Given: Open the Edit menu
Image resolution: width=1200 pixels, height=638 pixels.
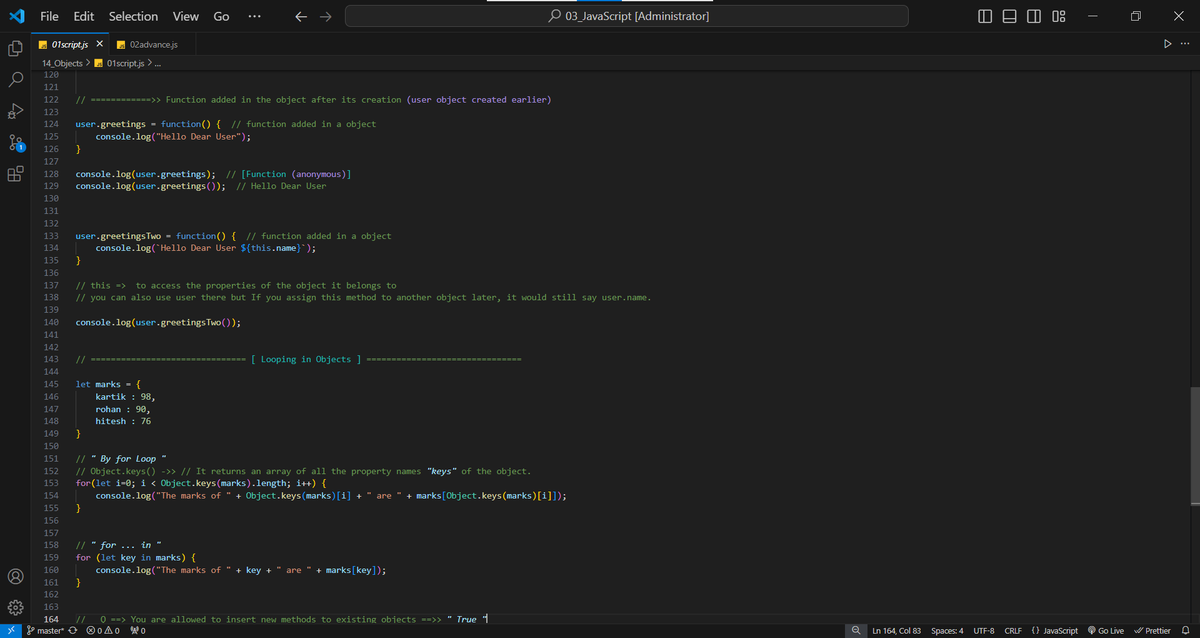Looking at the screenshot, I should click(84, 16).
